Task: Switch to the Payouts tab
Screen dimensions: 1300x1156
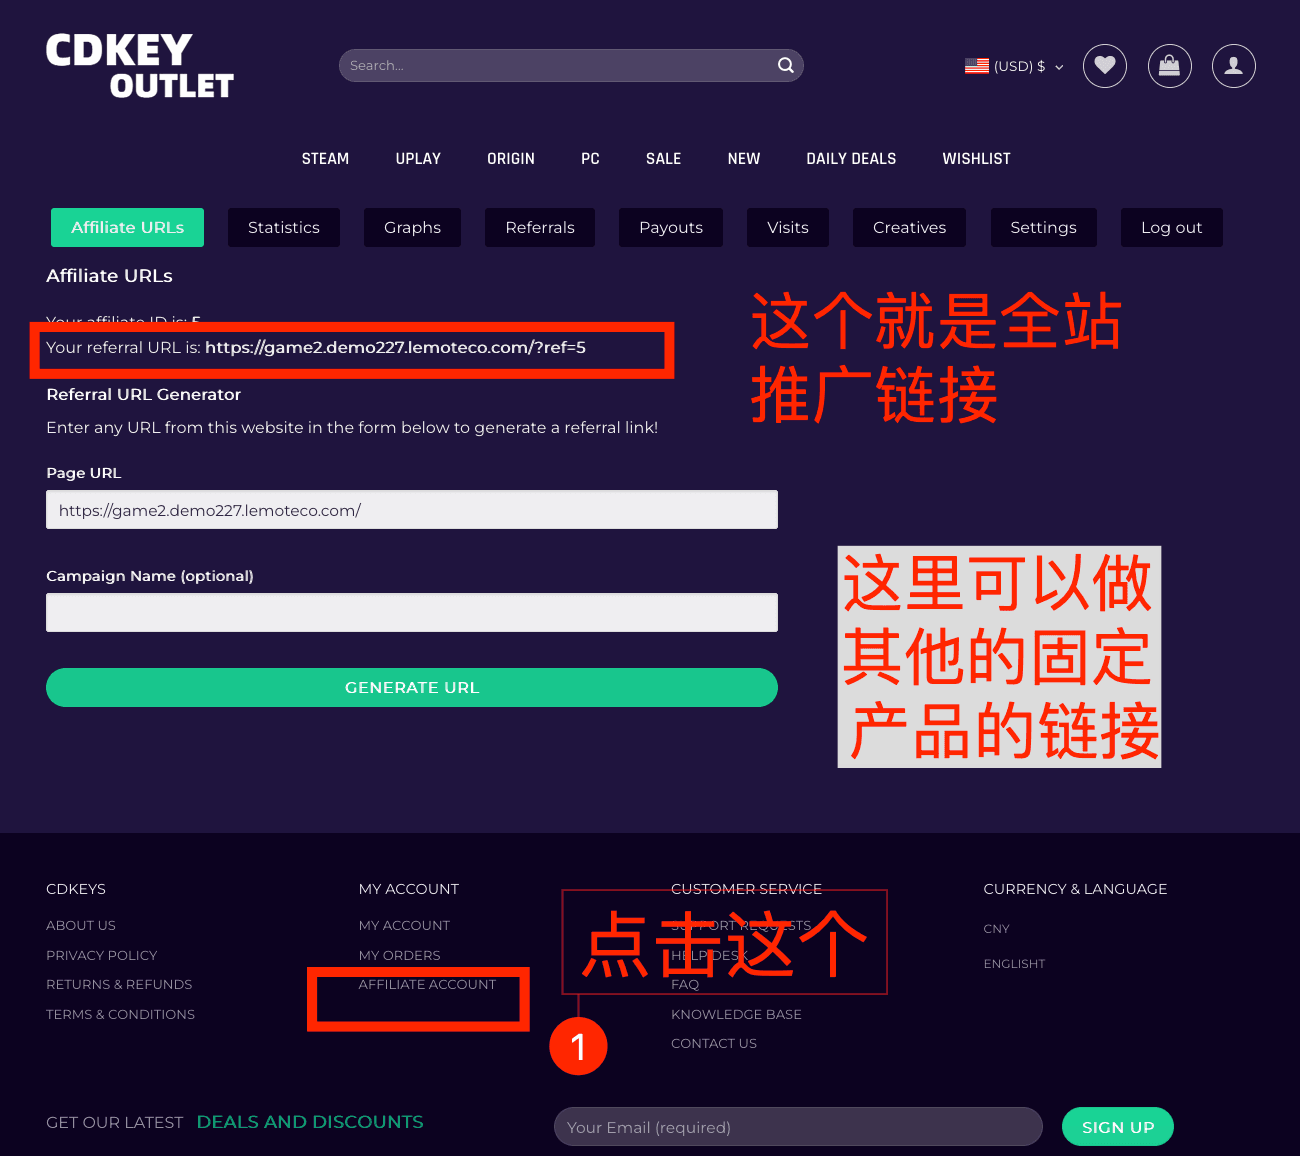Action: (x=671, y=228)
